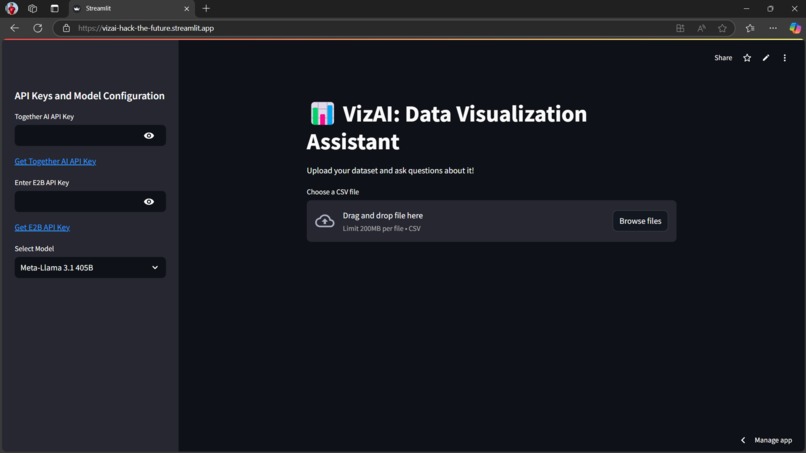This screenshot has width=806, height=453.
Task: Expand the Manage app panel
Action: 766,440
